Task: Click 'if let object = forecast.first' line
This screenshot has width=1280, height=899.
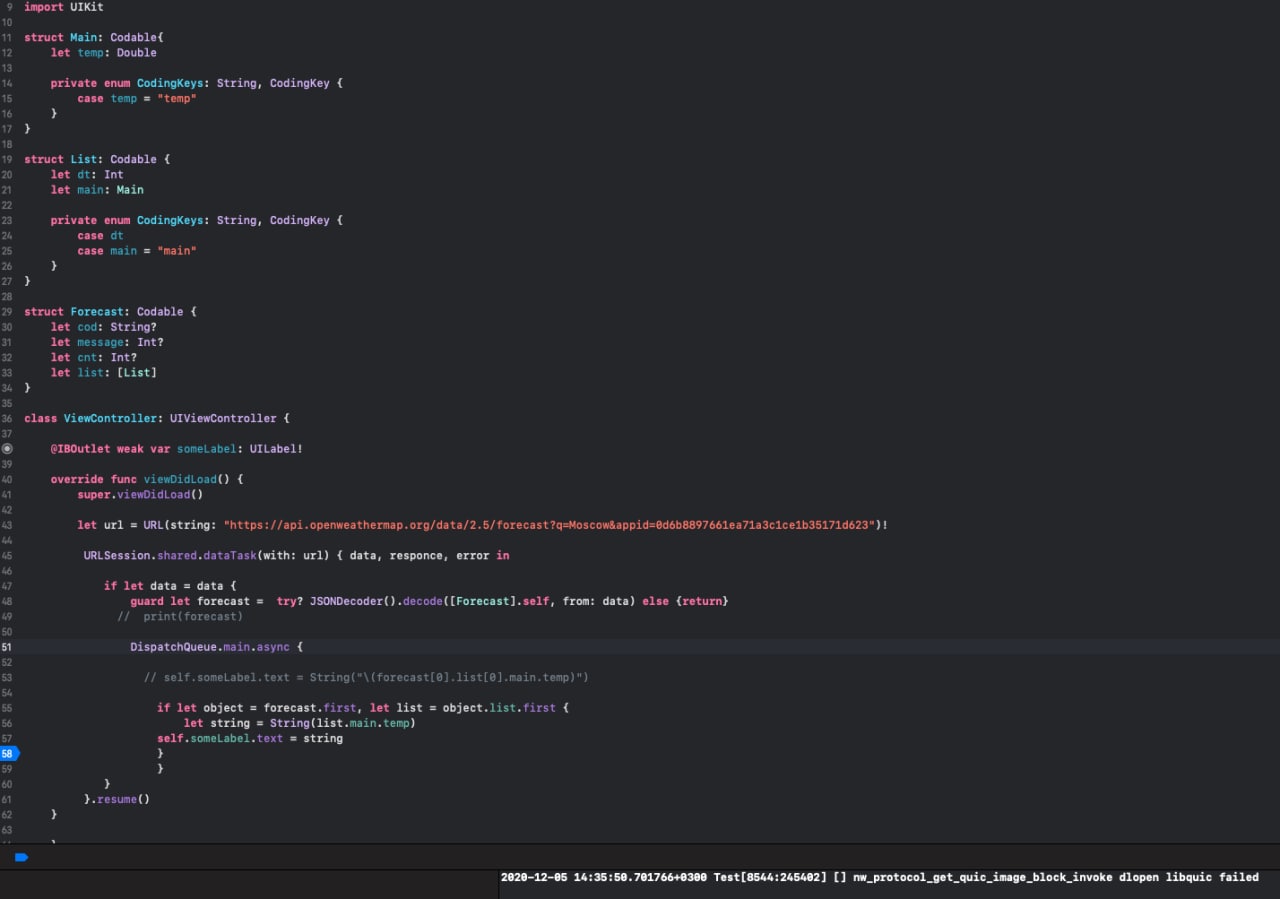Action: click(363, 707)
